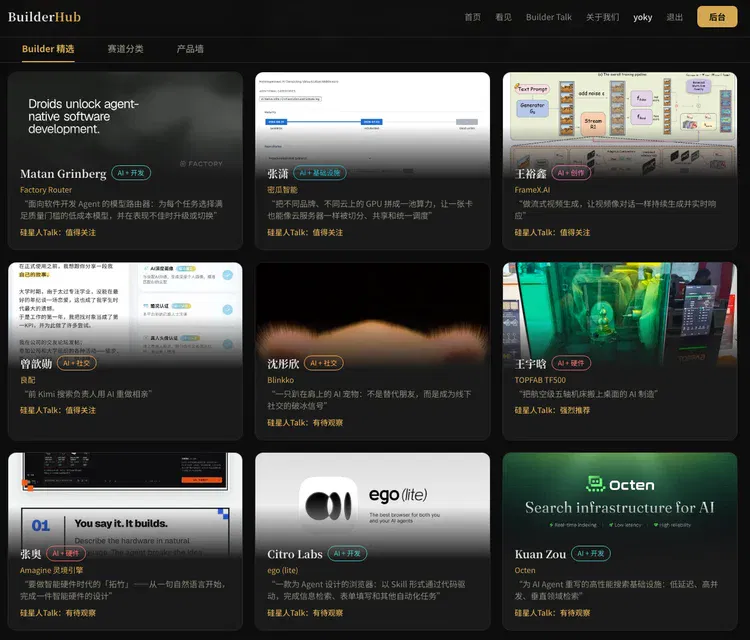Click the AI+开发 tag beside Kuan Zou
The width and height of the screenshot is (750, 640).
pyautogui.click(x=591, y=553)
